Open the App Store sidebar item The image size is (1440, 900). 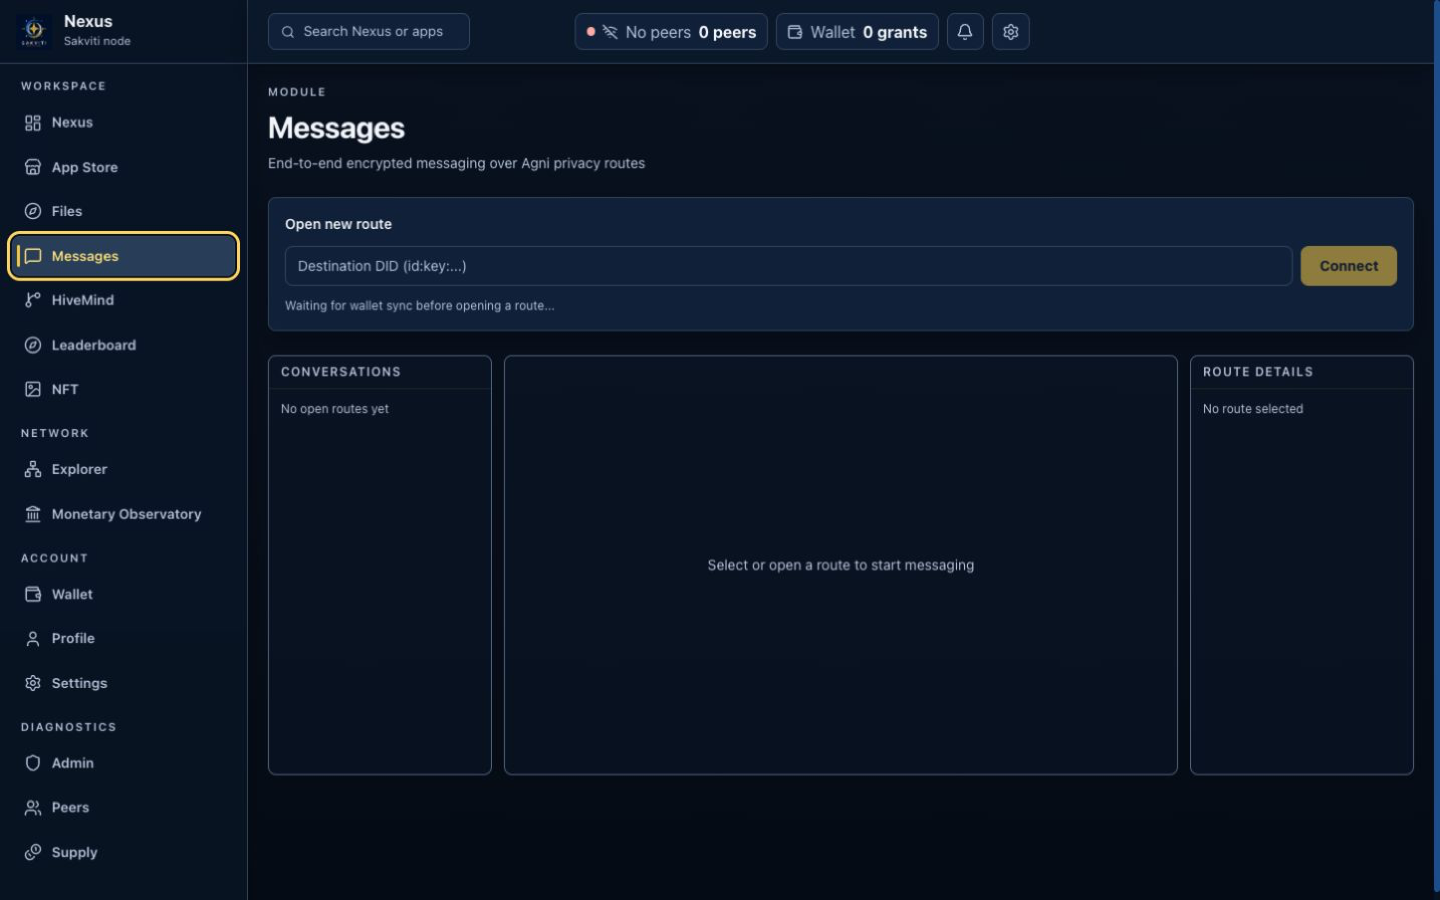pos(123,167)
